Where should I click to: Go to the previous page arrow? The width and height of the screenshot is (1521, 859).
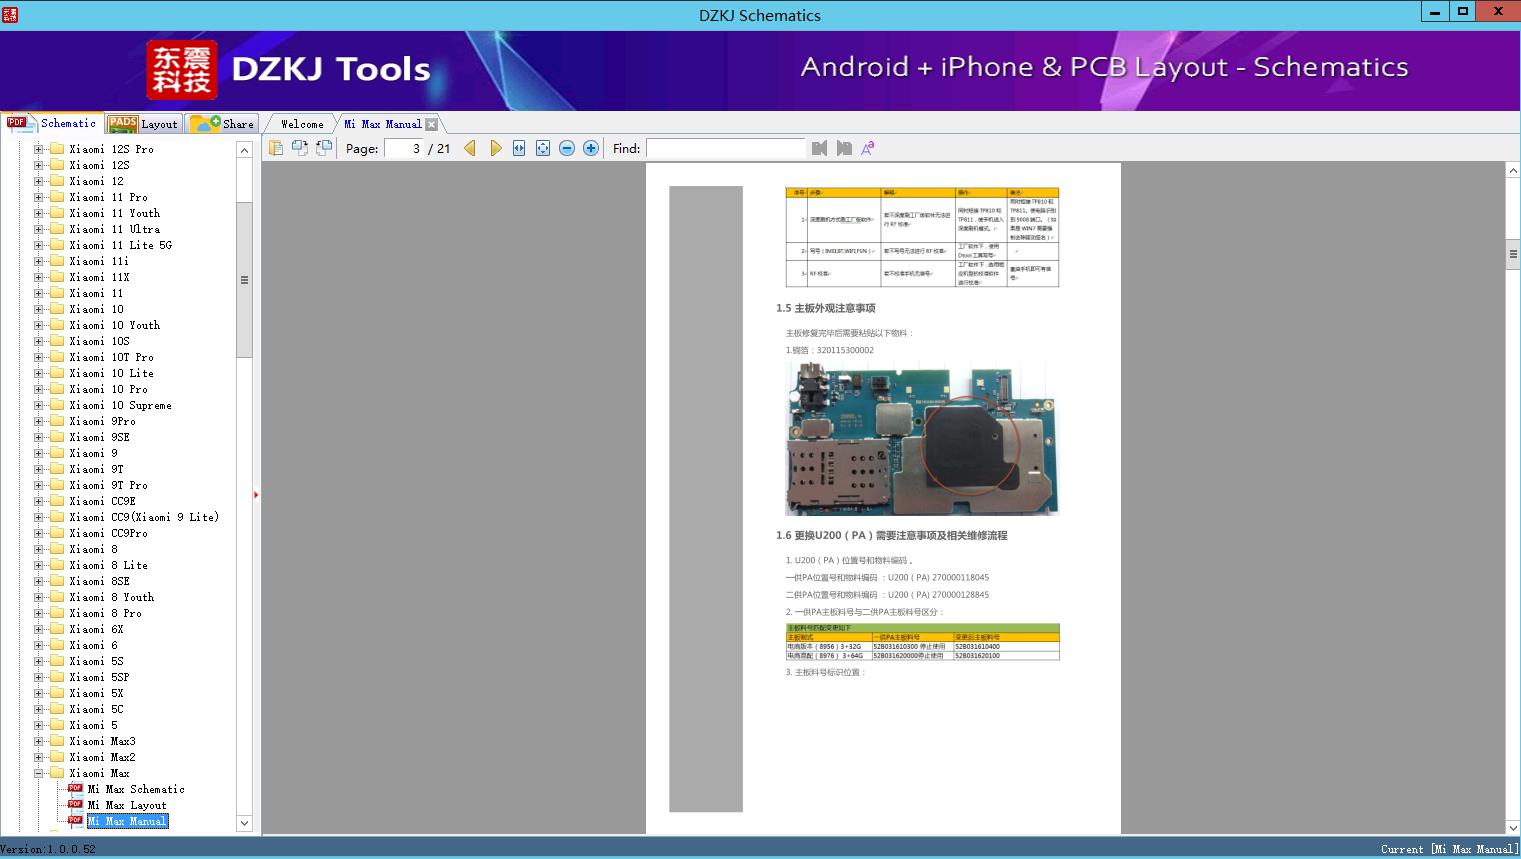(x=470, y=148)
